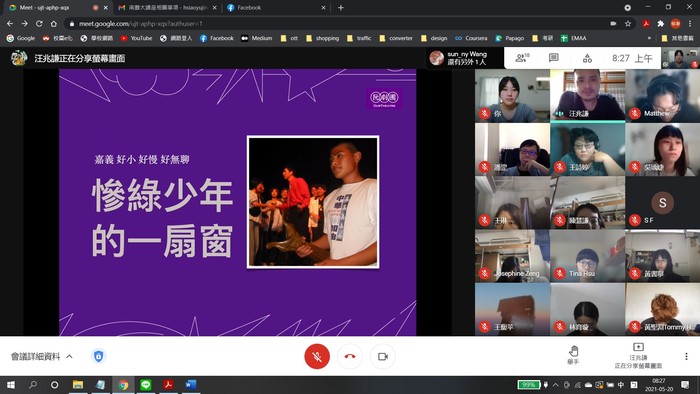700x394 pixels.
Task: Open the Medium bookmark
Action: [257, 38]
